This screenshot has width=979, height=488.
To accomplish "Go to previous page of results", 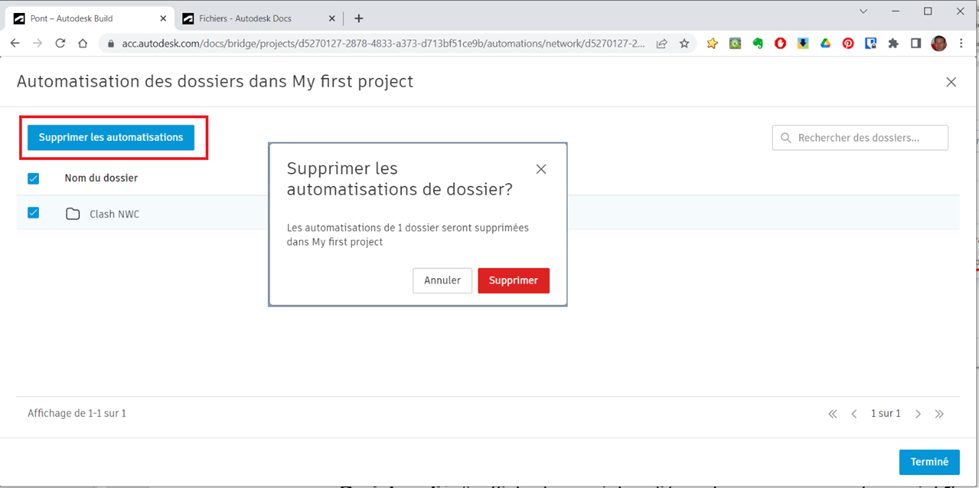I will [x=854, y=414].
